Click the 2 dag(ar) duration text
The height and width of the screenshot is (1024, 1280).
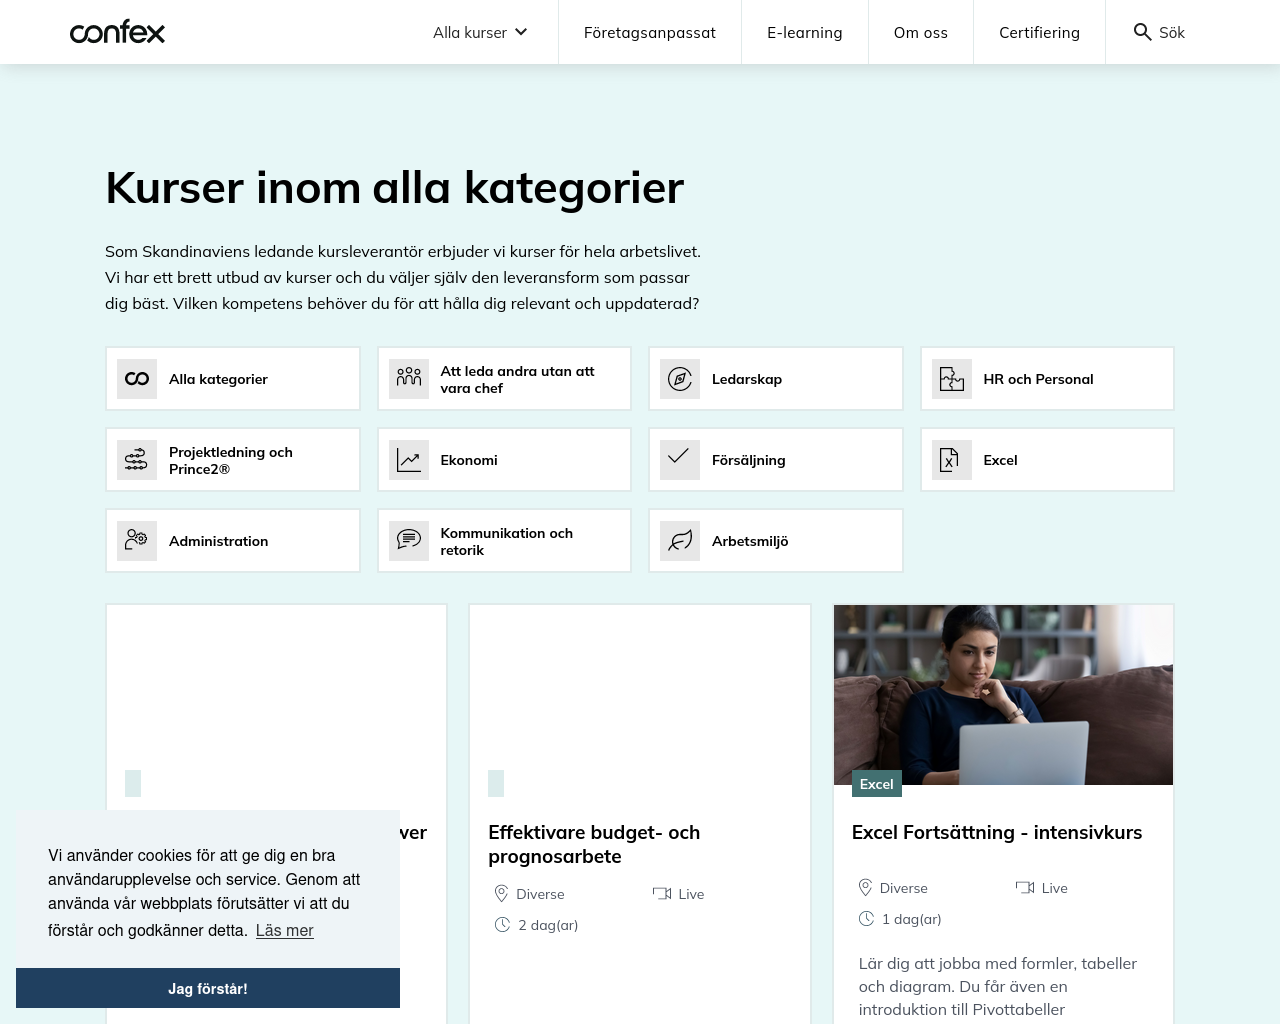click(x=548, y=925)
